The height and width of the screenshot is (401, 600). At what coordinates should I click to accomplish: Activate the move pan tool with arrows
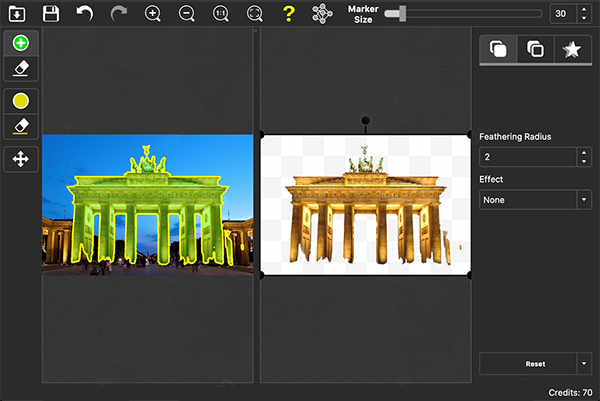21,159
